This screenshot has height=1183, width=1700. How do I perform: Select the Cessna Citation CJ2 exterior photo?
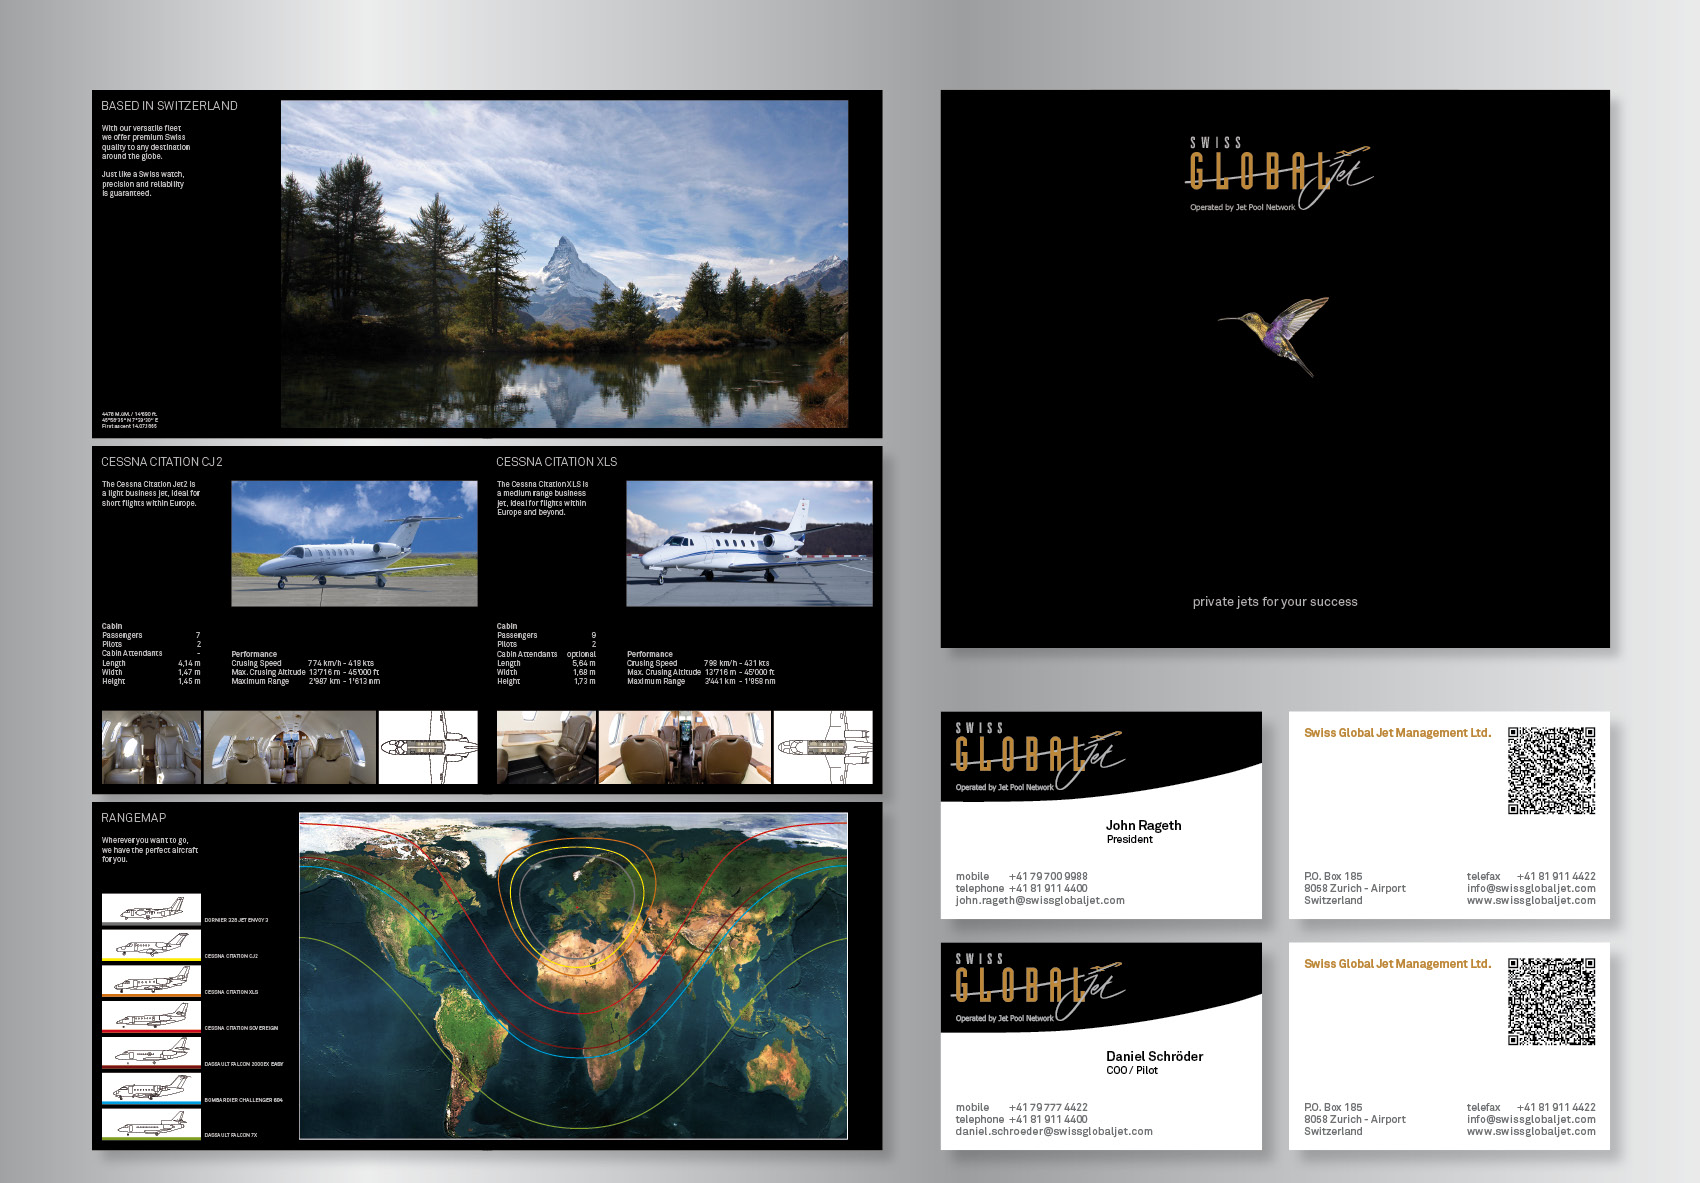(354, 543)
